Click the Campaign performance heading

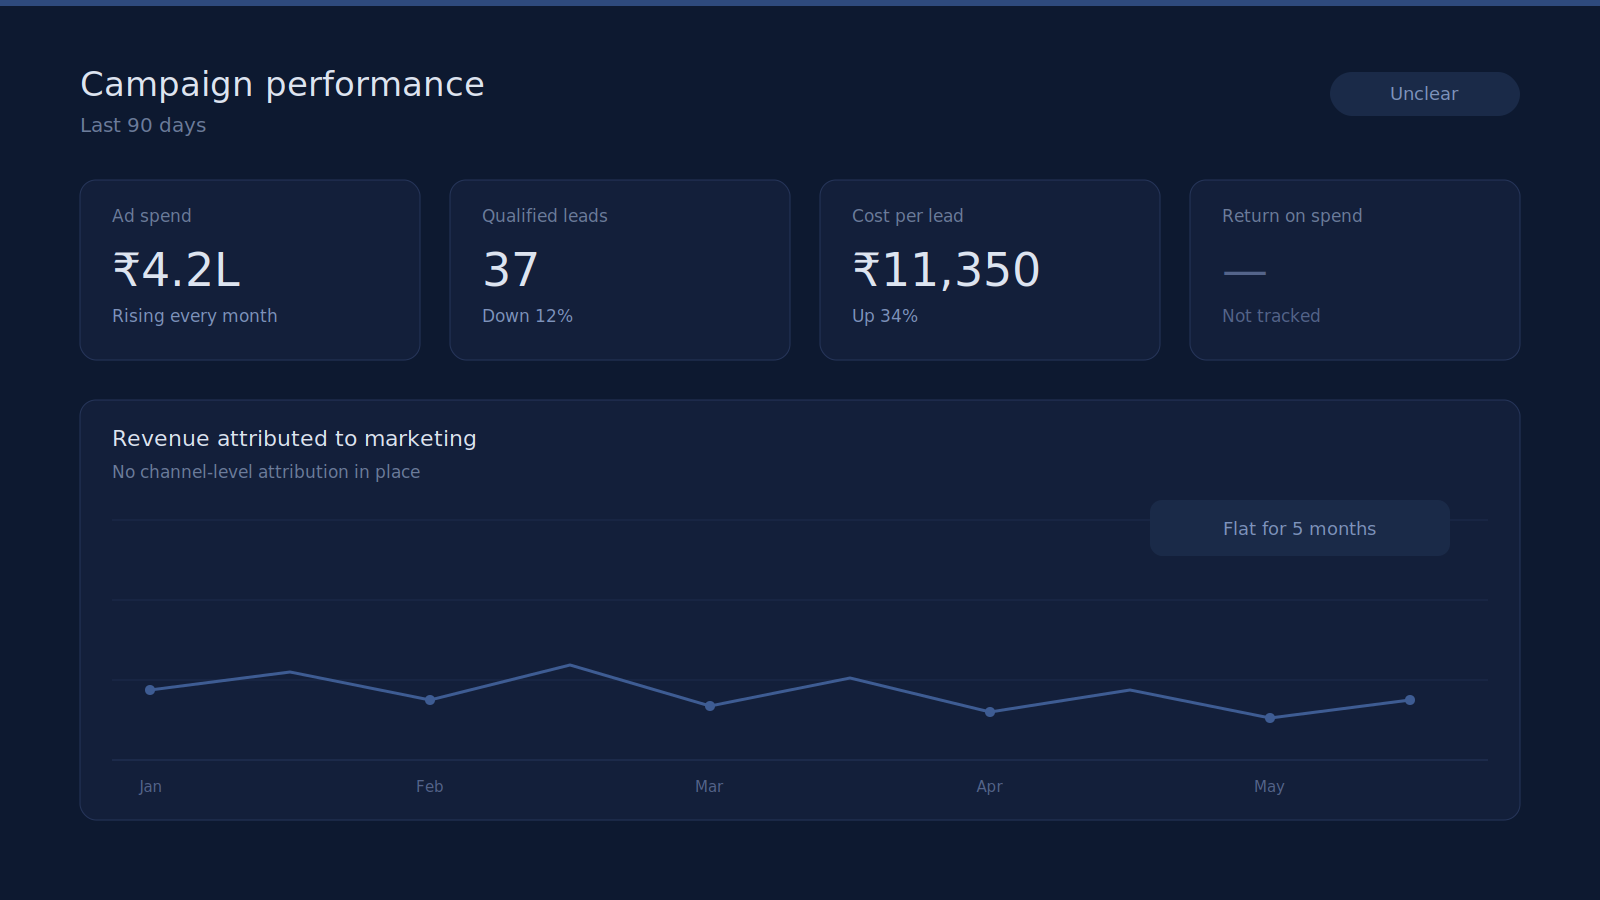coord(282,85)
